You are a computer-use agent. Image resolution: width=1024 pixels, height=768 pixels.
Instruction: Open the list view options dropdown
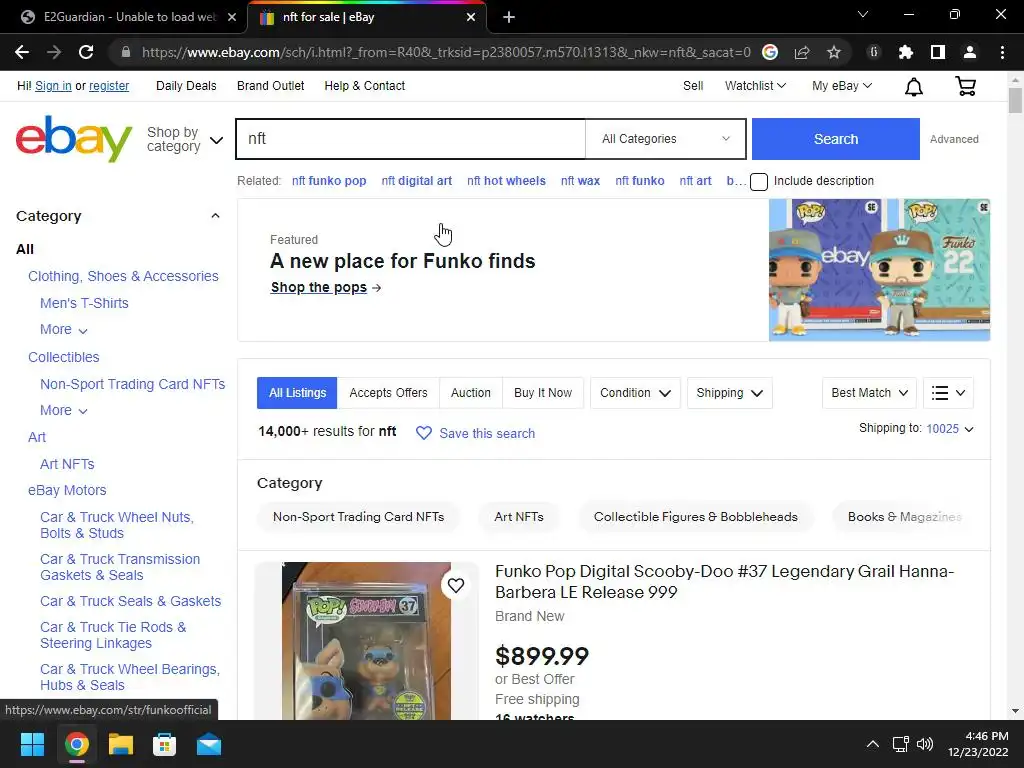coord(948,393)
